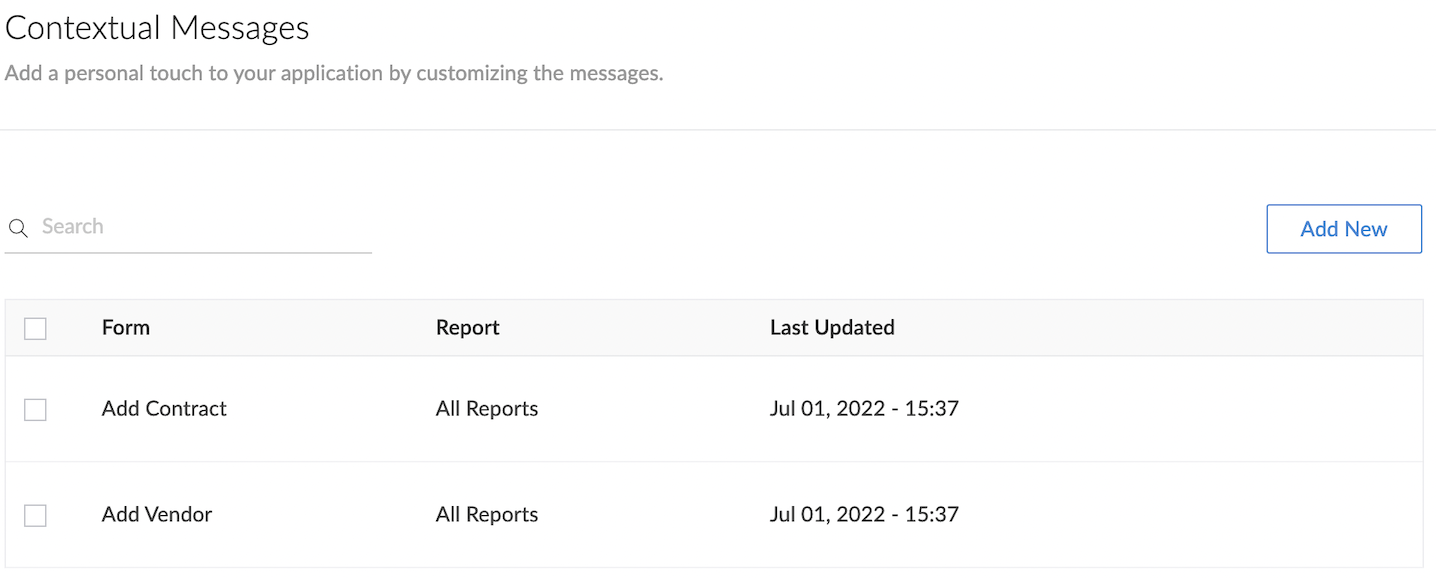Click the Add Contract row's last updated date

(864, 408)
